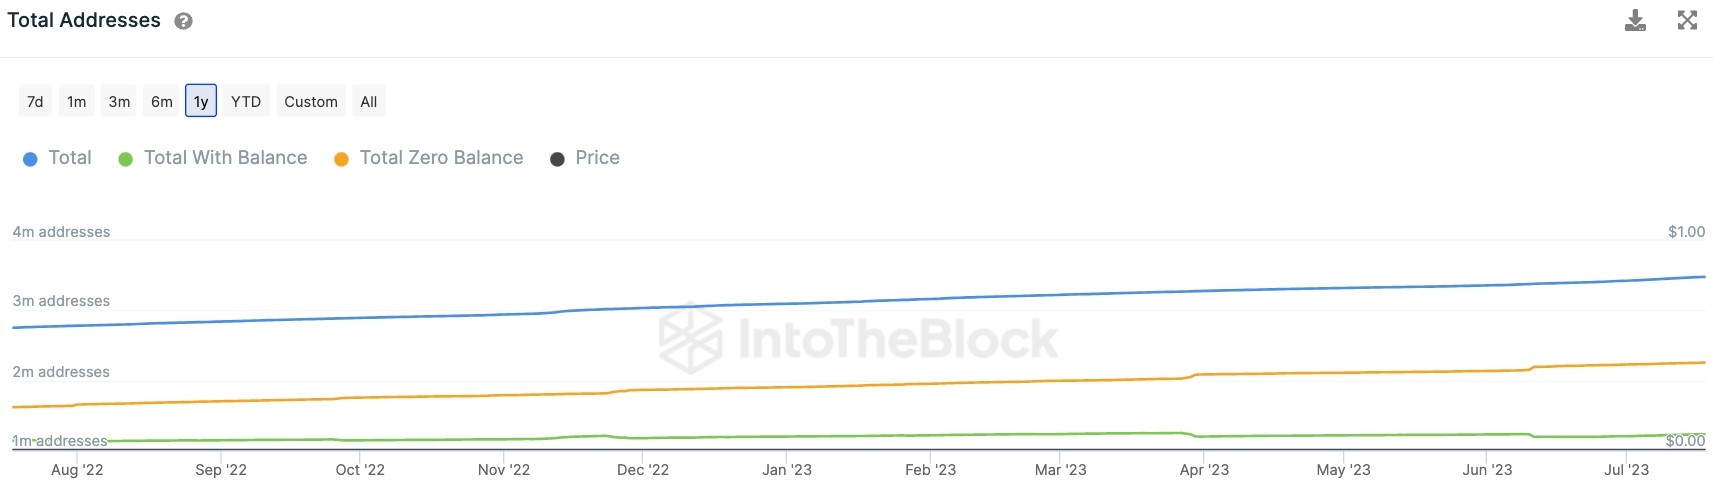Click the blue Total legend dot
The image size is (1714, 488).
(30, 159)
